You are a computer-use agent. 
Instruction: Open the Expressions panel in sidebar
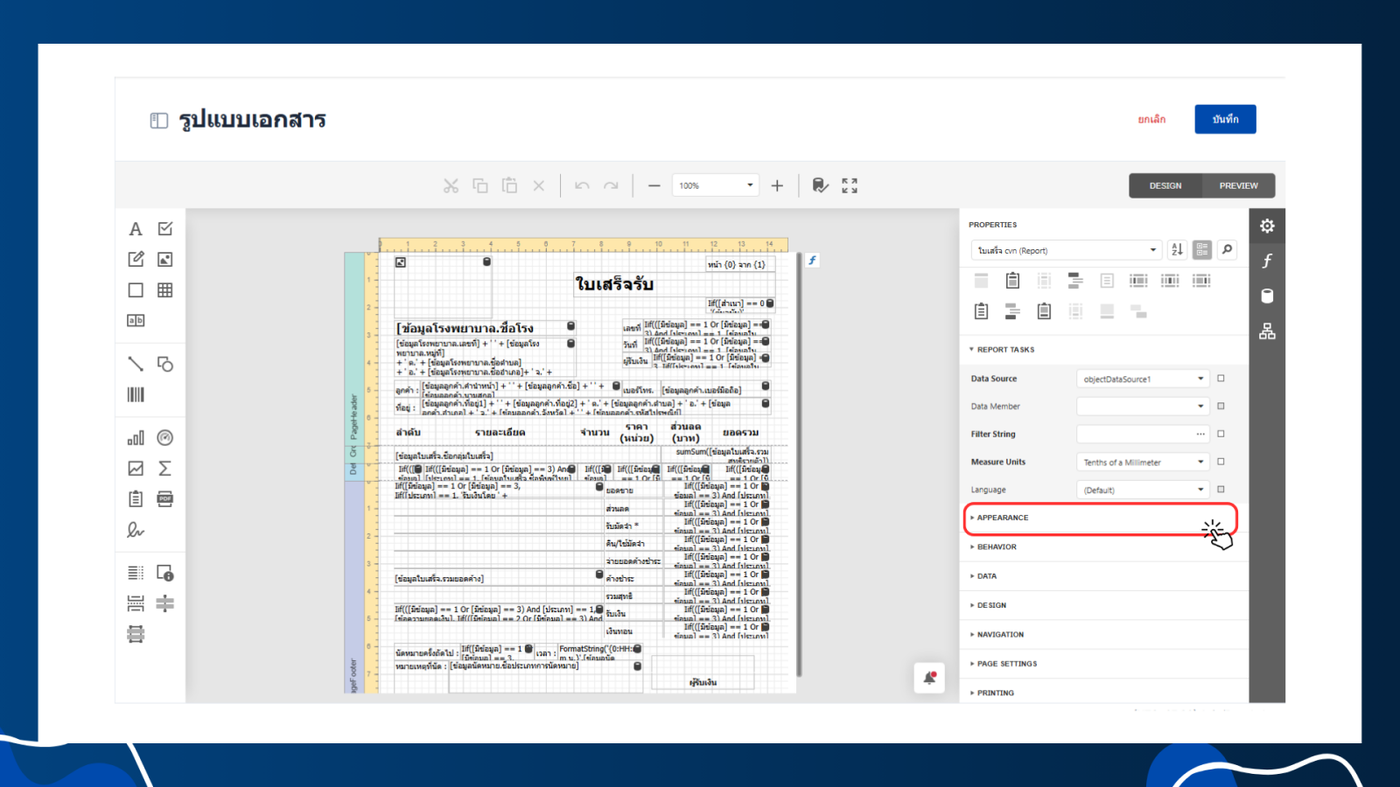[x=1267, y=261]
